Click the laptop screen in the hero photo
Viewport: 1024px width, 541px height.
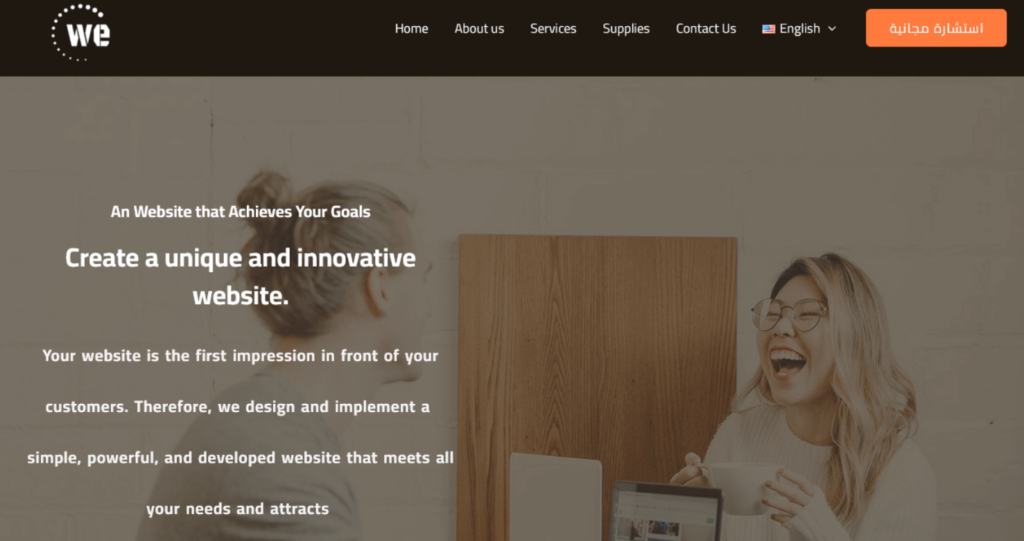(x=666, y=513)
